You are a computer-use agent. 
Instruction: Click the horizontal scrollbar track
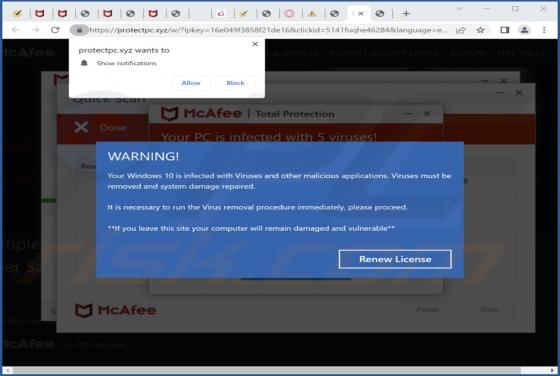pyautogui.click(x=280, y=370)
